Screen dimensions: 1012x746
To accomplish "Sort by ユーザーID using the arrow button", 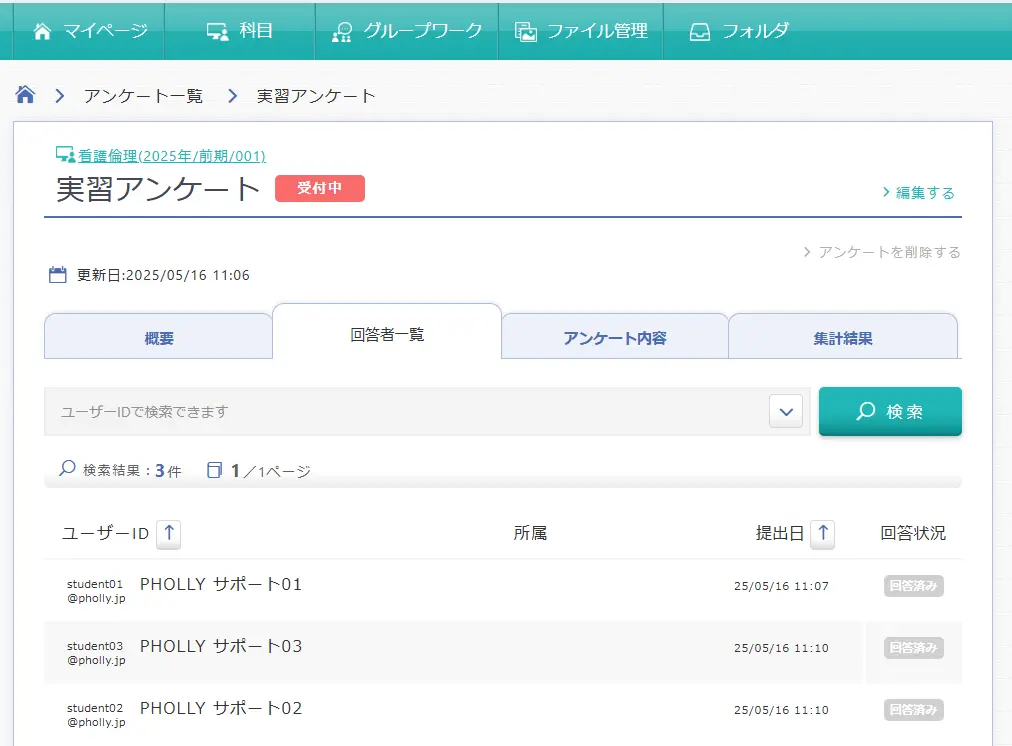I will pyautogui.click(x=169, y=534).
